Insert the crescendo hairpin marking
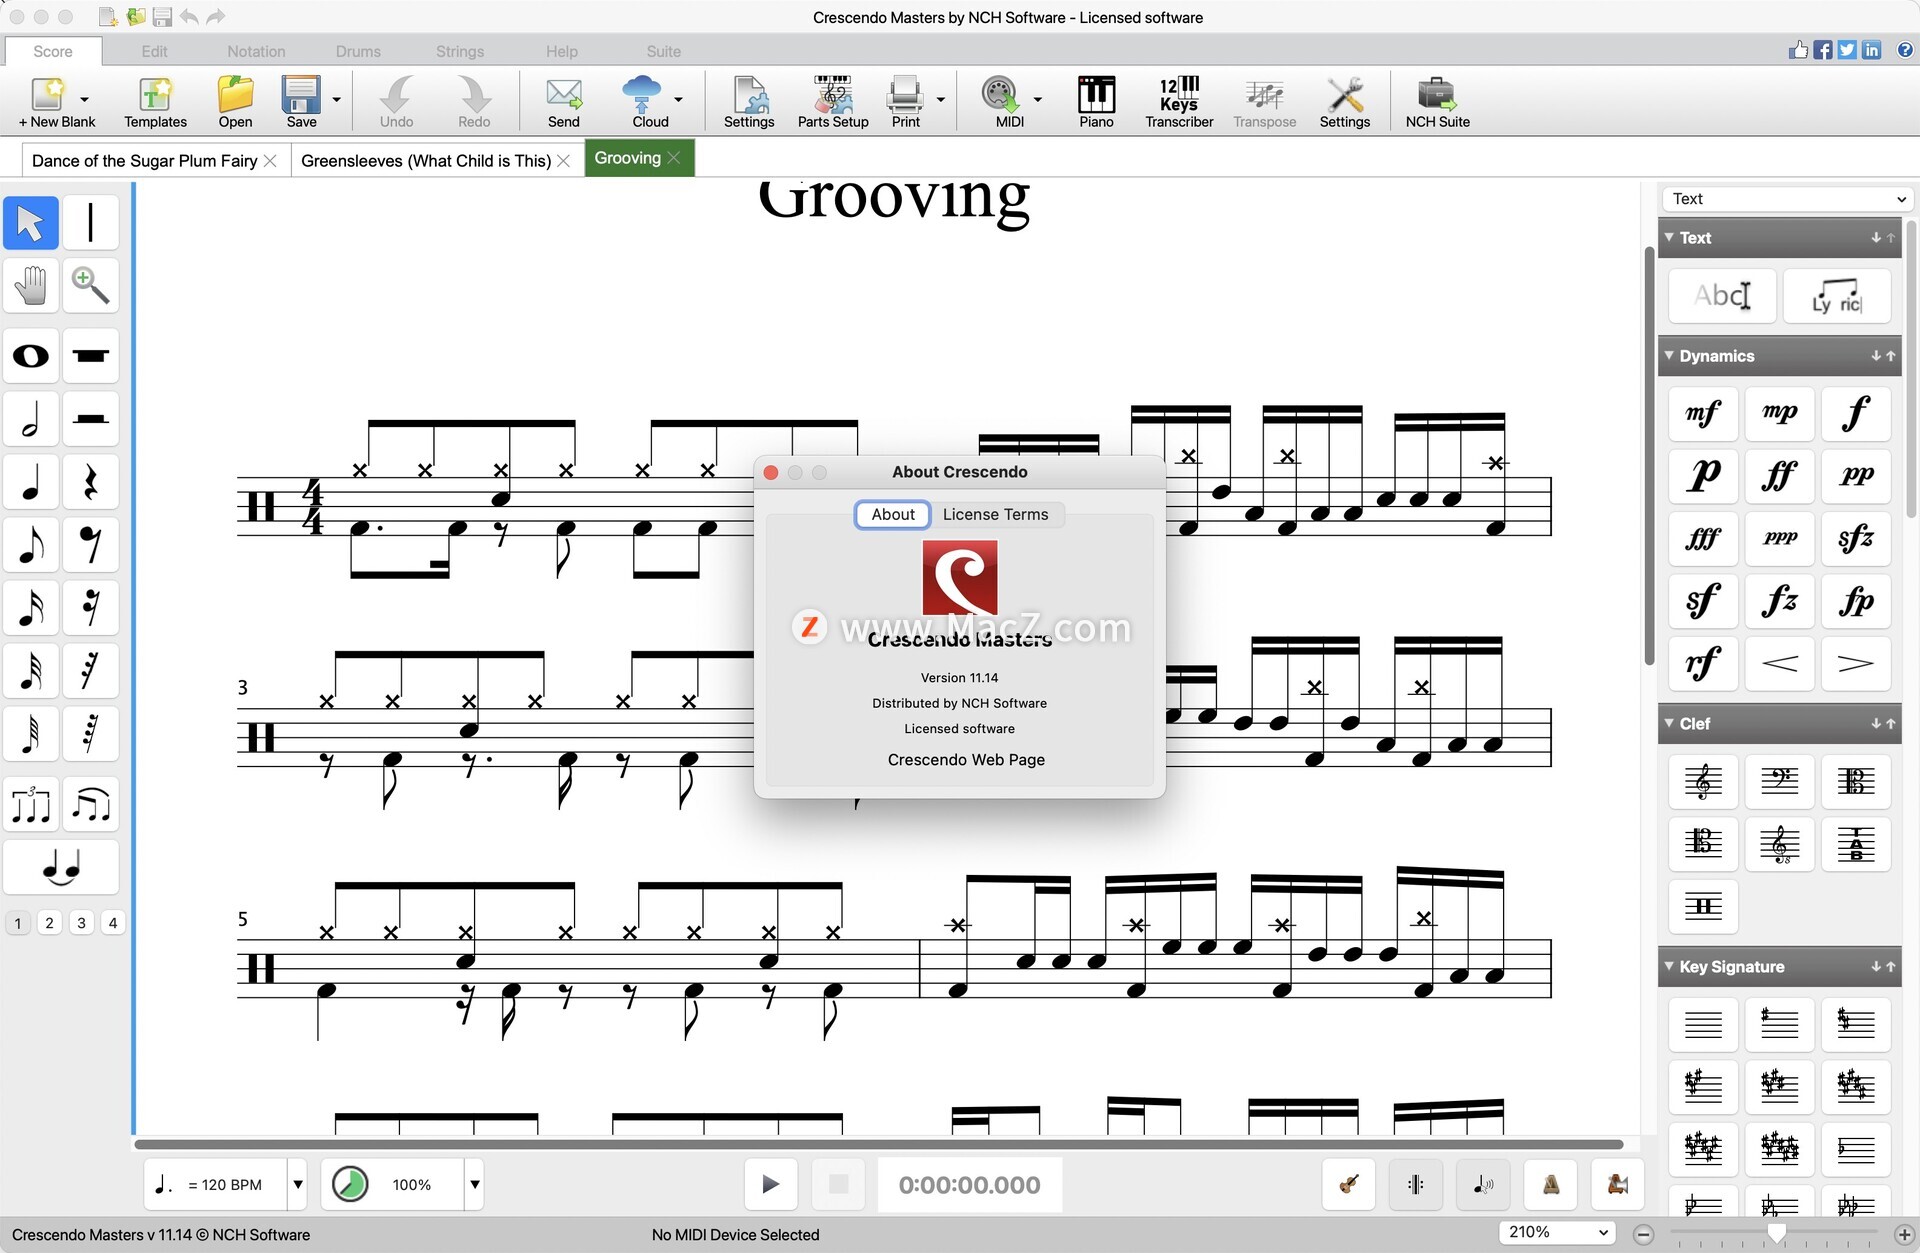Screen dimensions: 1920x1253 (x=1779, y=664)
